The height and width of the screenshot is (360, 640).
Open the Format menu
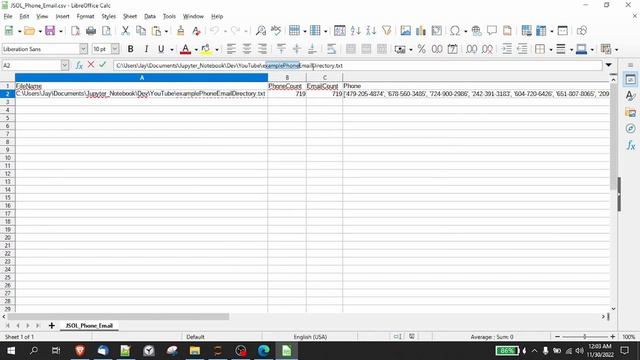[x=85, y=16]
